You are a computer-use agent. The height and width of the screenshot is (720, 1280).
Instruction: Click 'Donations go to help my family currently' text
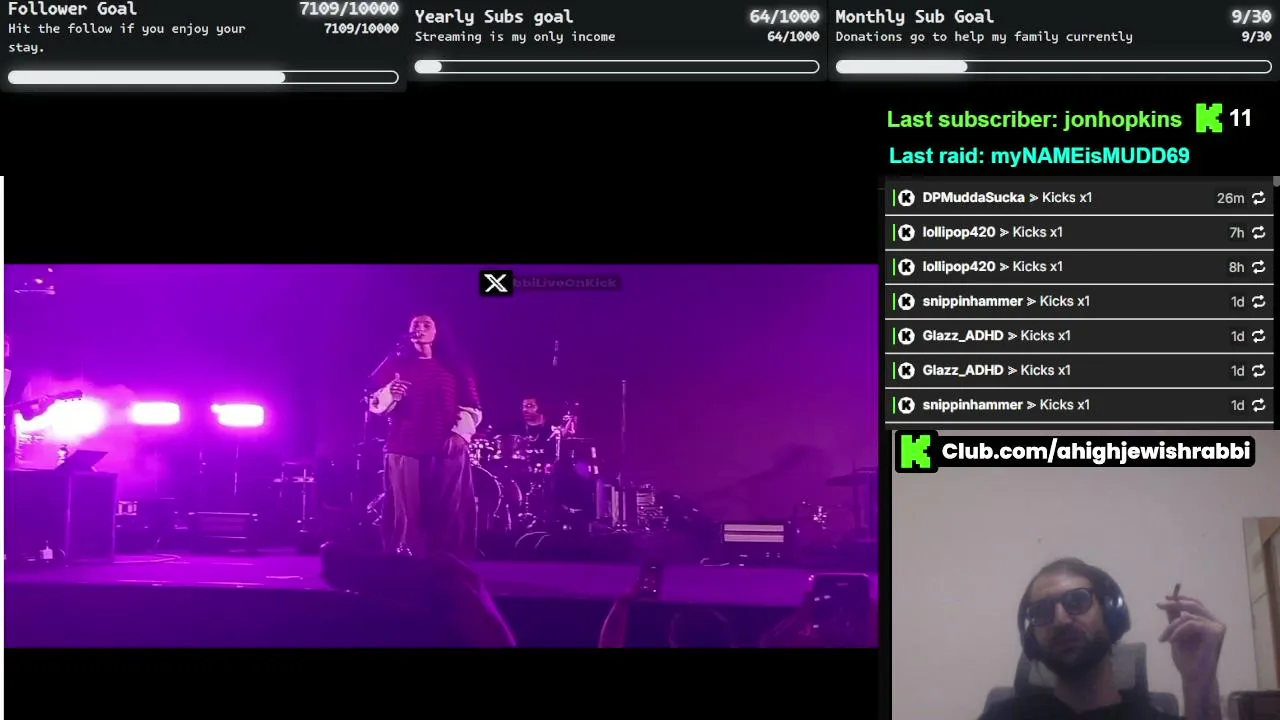[984, 37]
